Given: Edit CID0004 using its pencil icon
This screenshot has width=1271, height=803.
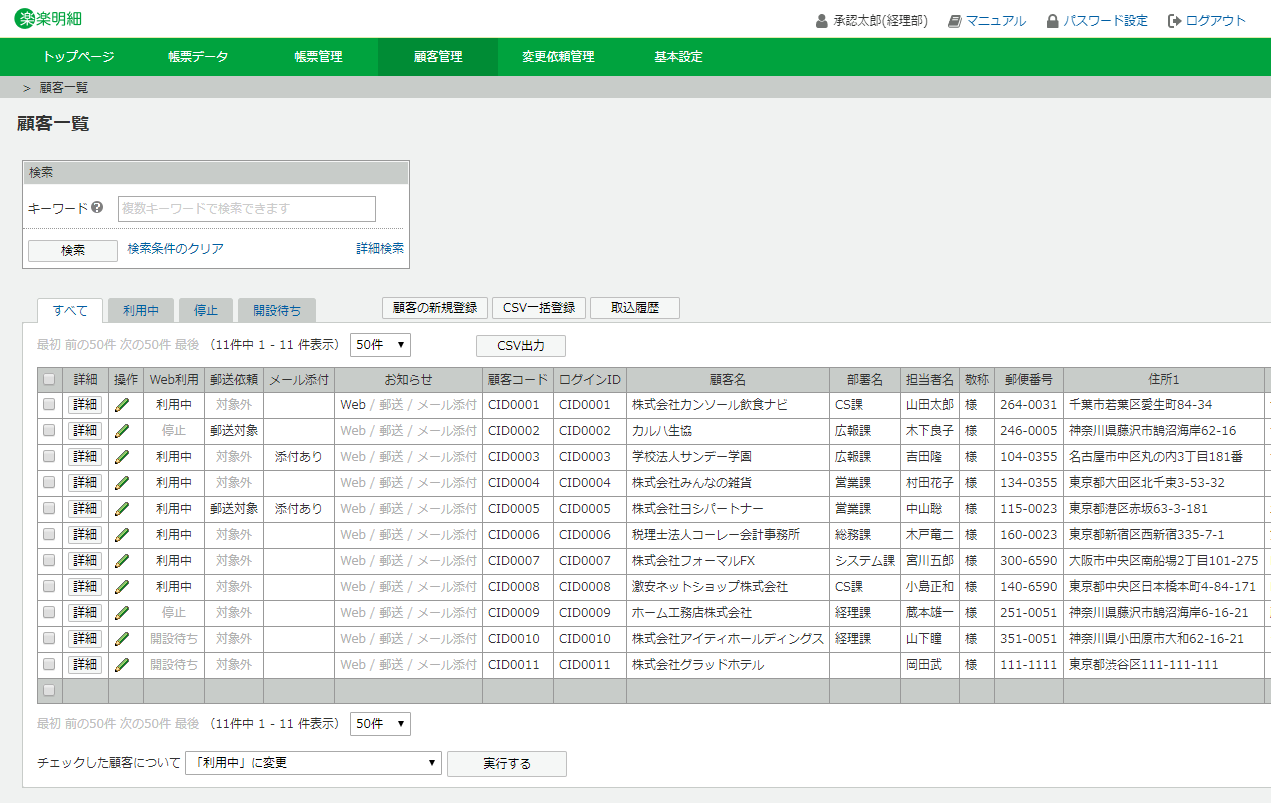Looking at the screenshot, I should coord(123,483).
